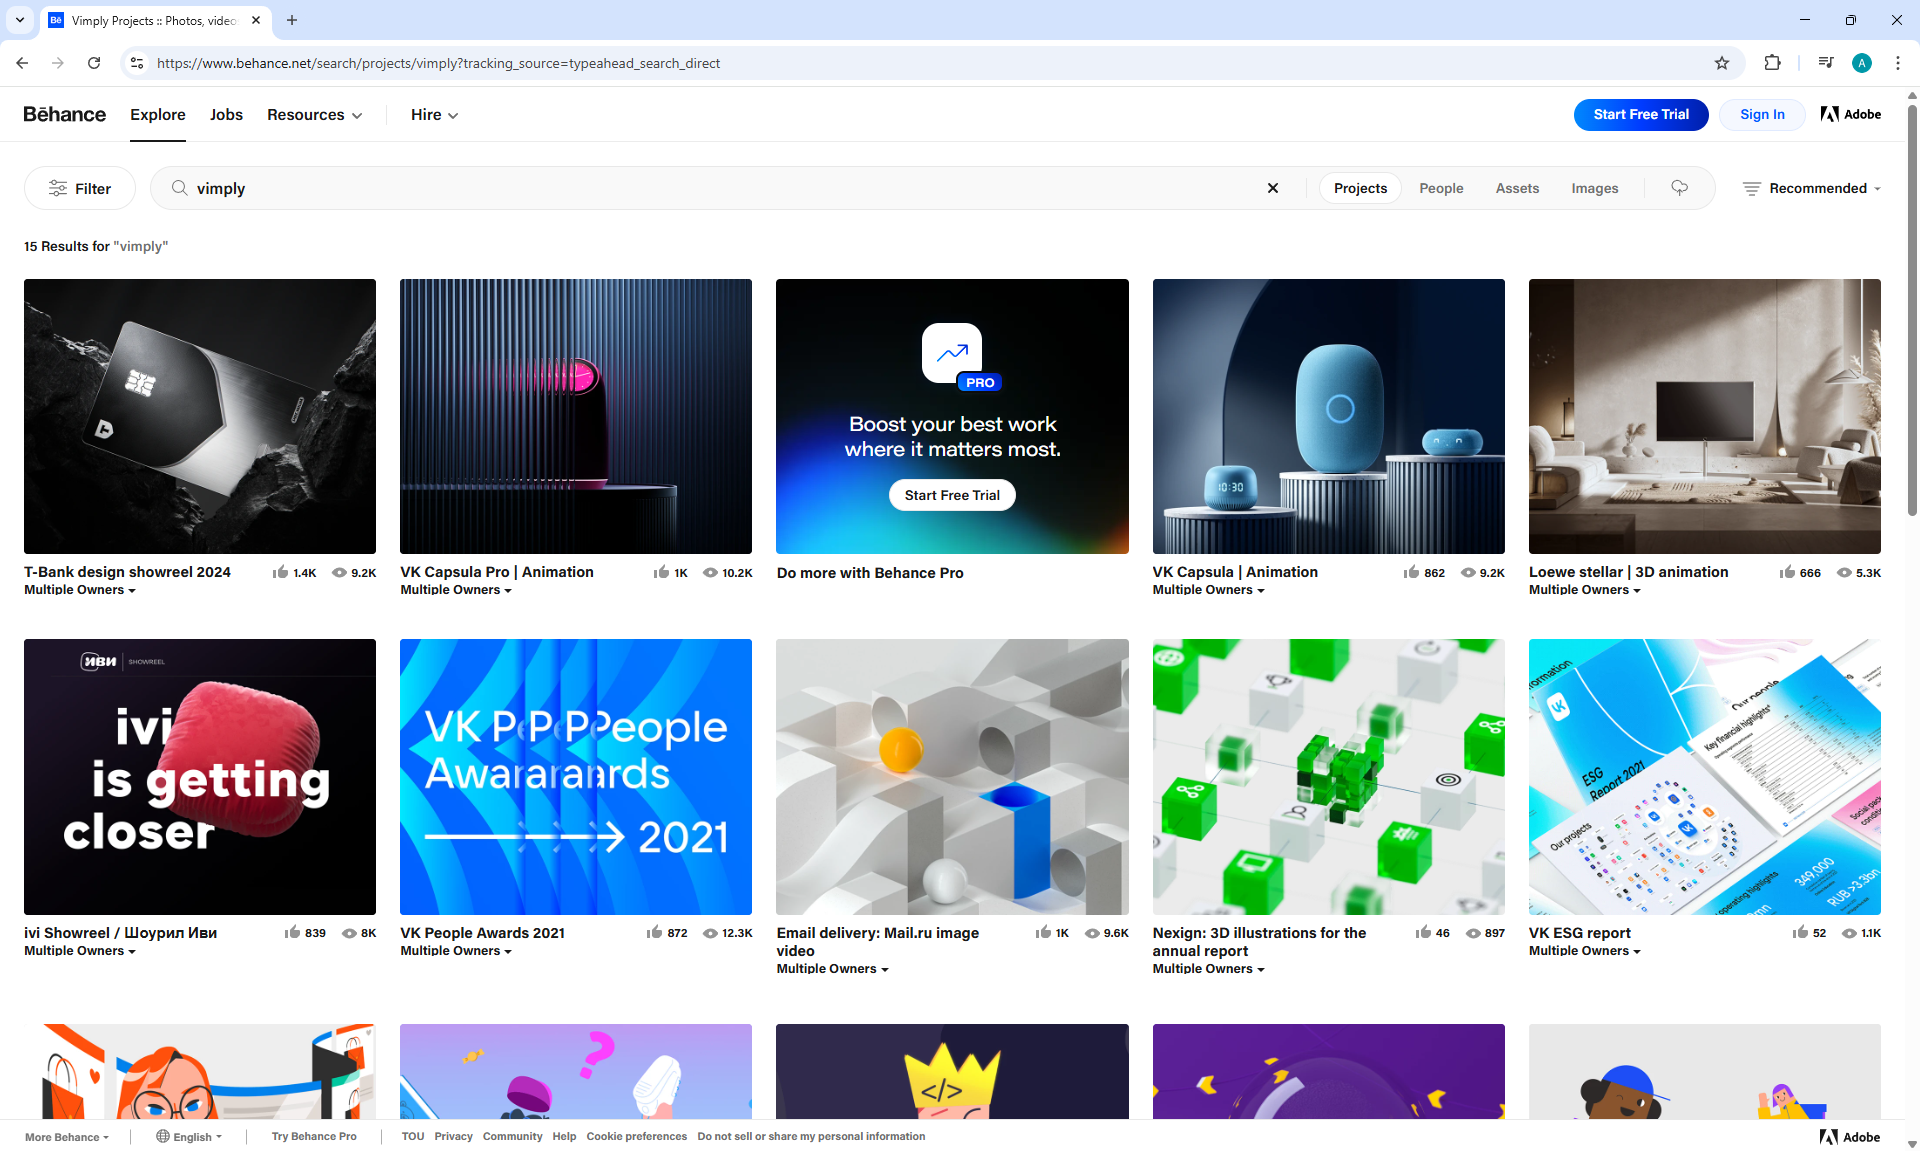Viewport: 1920px width, 1151px height.
Task: Click the Sign In button
Action: 1761,114
